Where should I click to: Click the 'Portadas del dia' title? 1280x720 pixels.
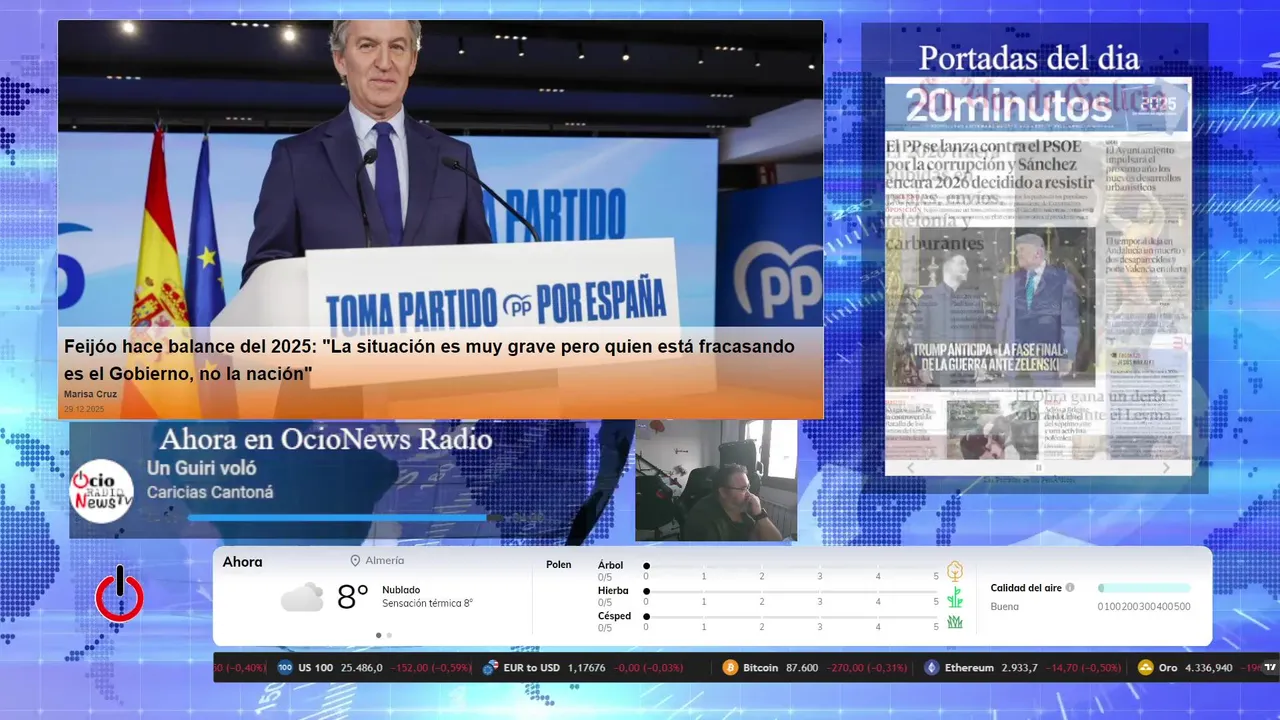1029,58
